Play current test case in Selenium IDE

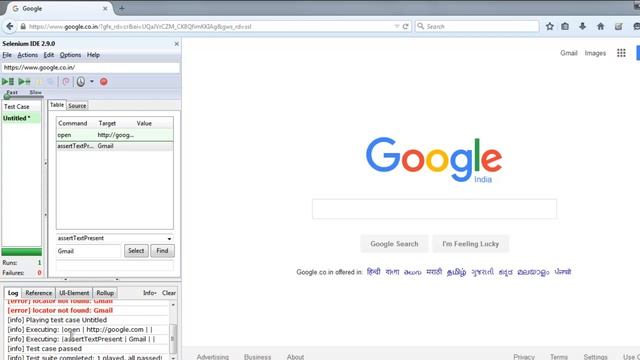24,82
